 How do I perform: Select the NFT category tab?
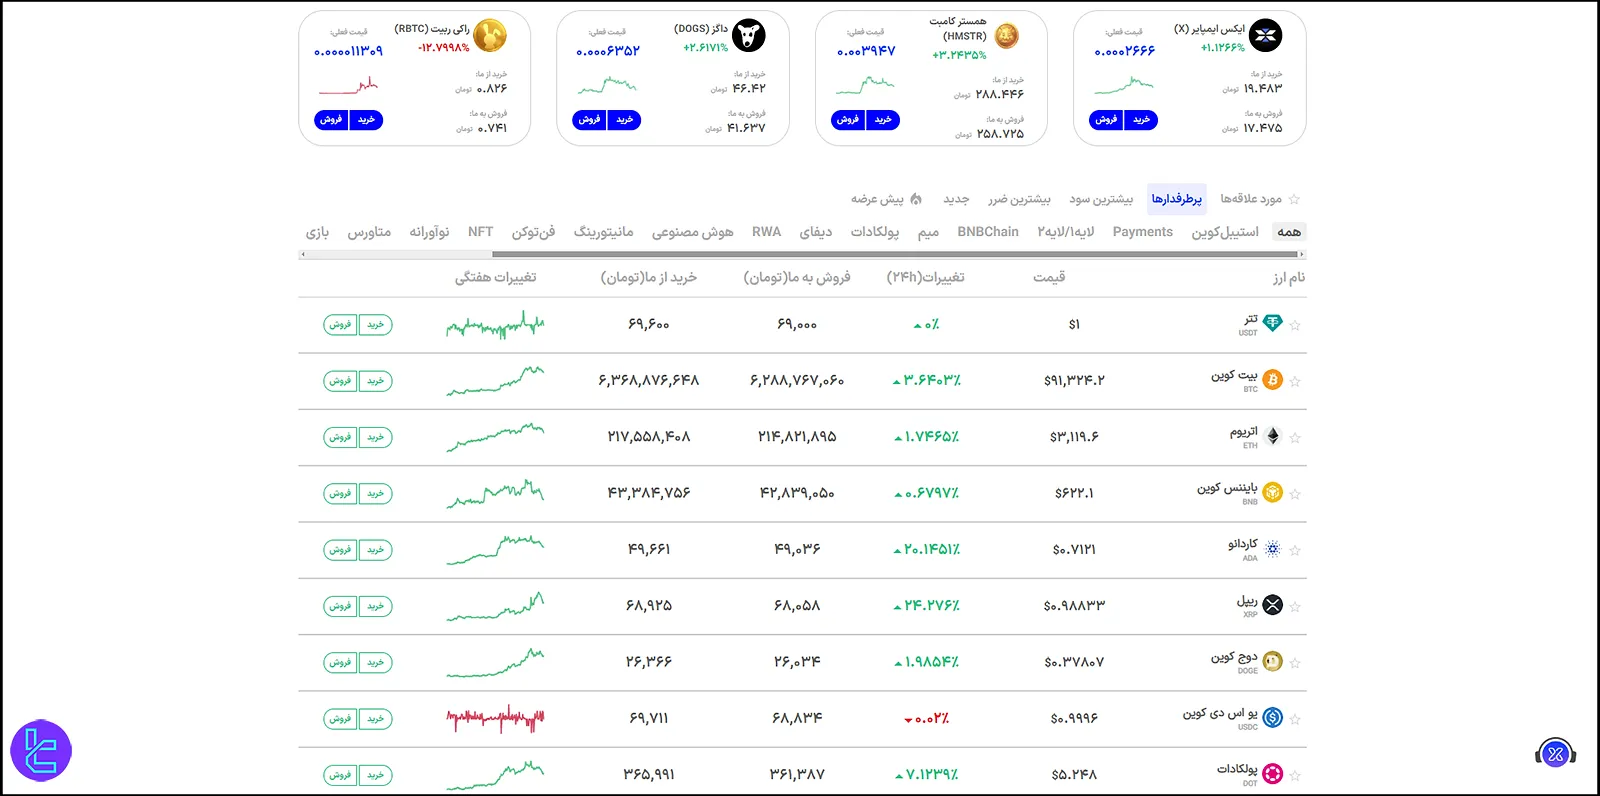pos(480,232)
